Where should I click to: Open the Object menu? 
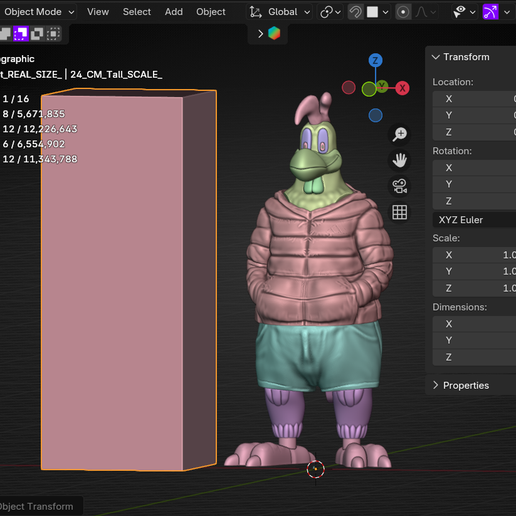pyautogui.click(x=211, y=12)
